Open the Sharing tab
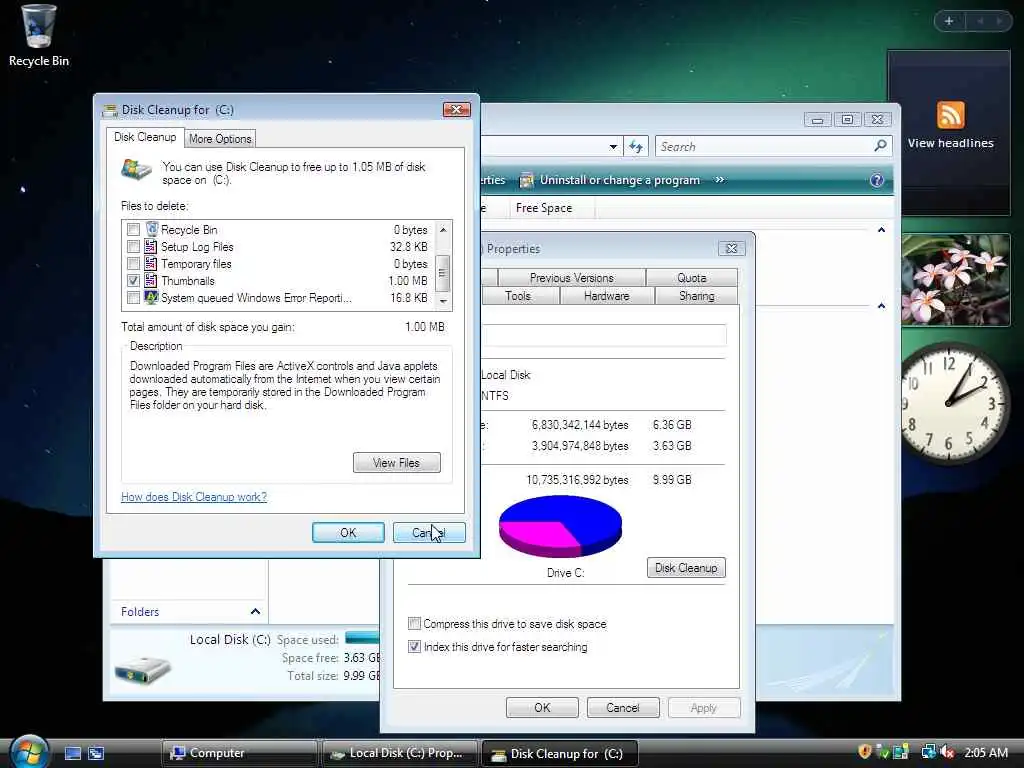 pos(696,296)
